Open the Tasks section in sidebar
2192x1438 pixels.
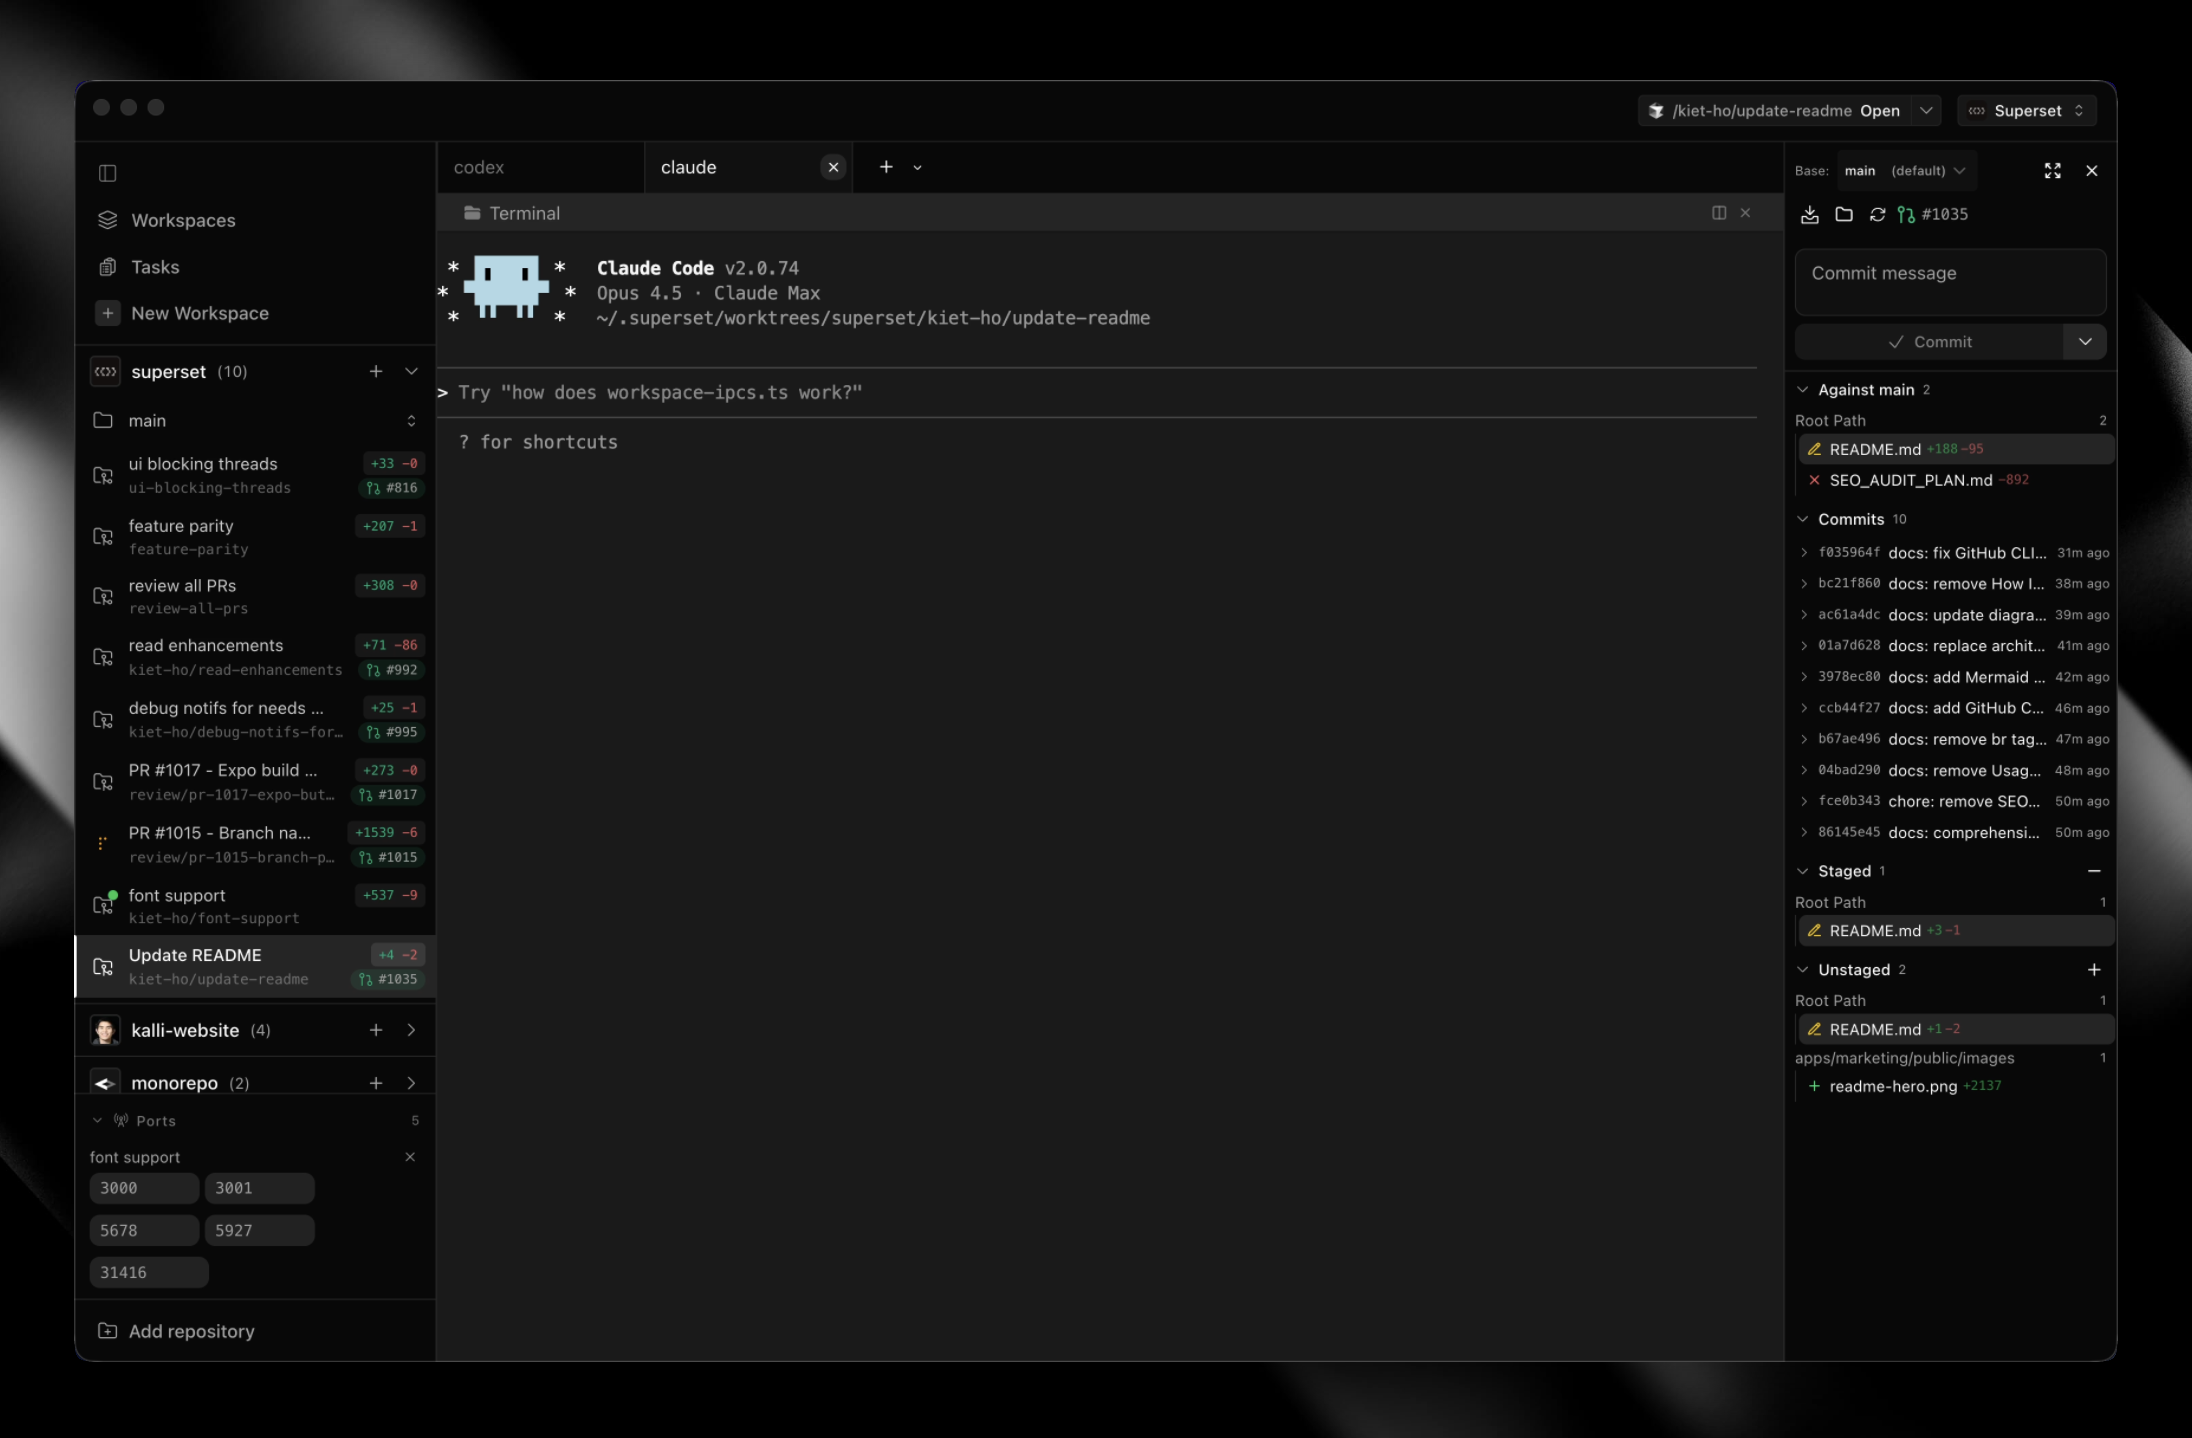tap(156, 267)
